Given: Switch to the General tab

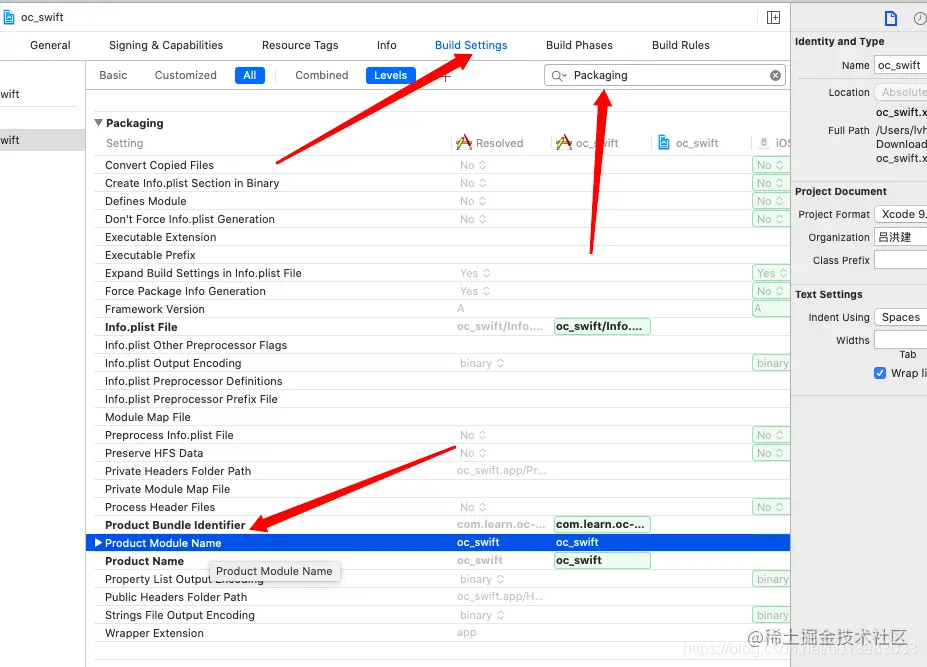Looking at the screenshot, I should (x=50, y=45).
